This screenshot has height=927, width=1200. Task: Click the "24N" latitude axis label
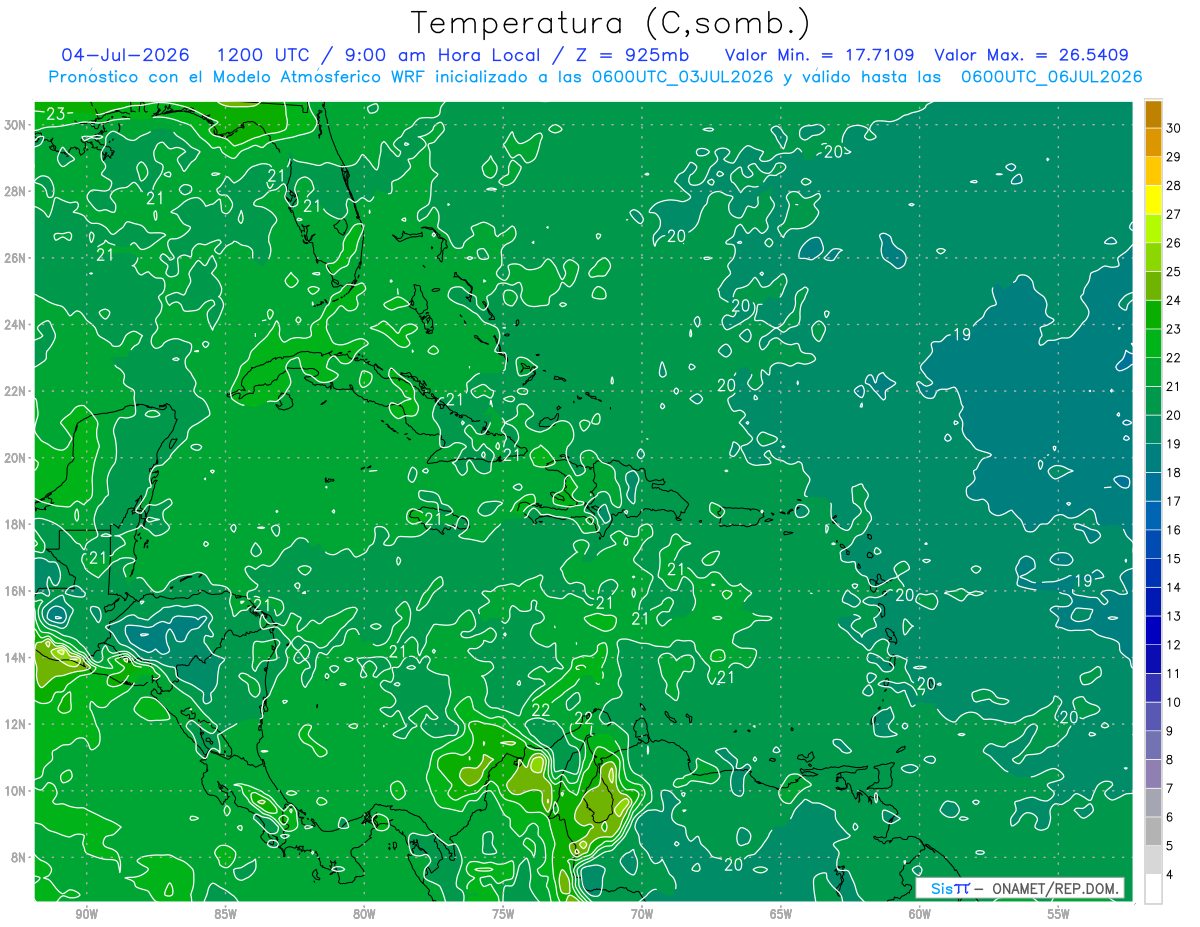pos(17,325)
